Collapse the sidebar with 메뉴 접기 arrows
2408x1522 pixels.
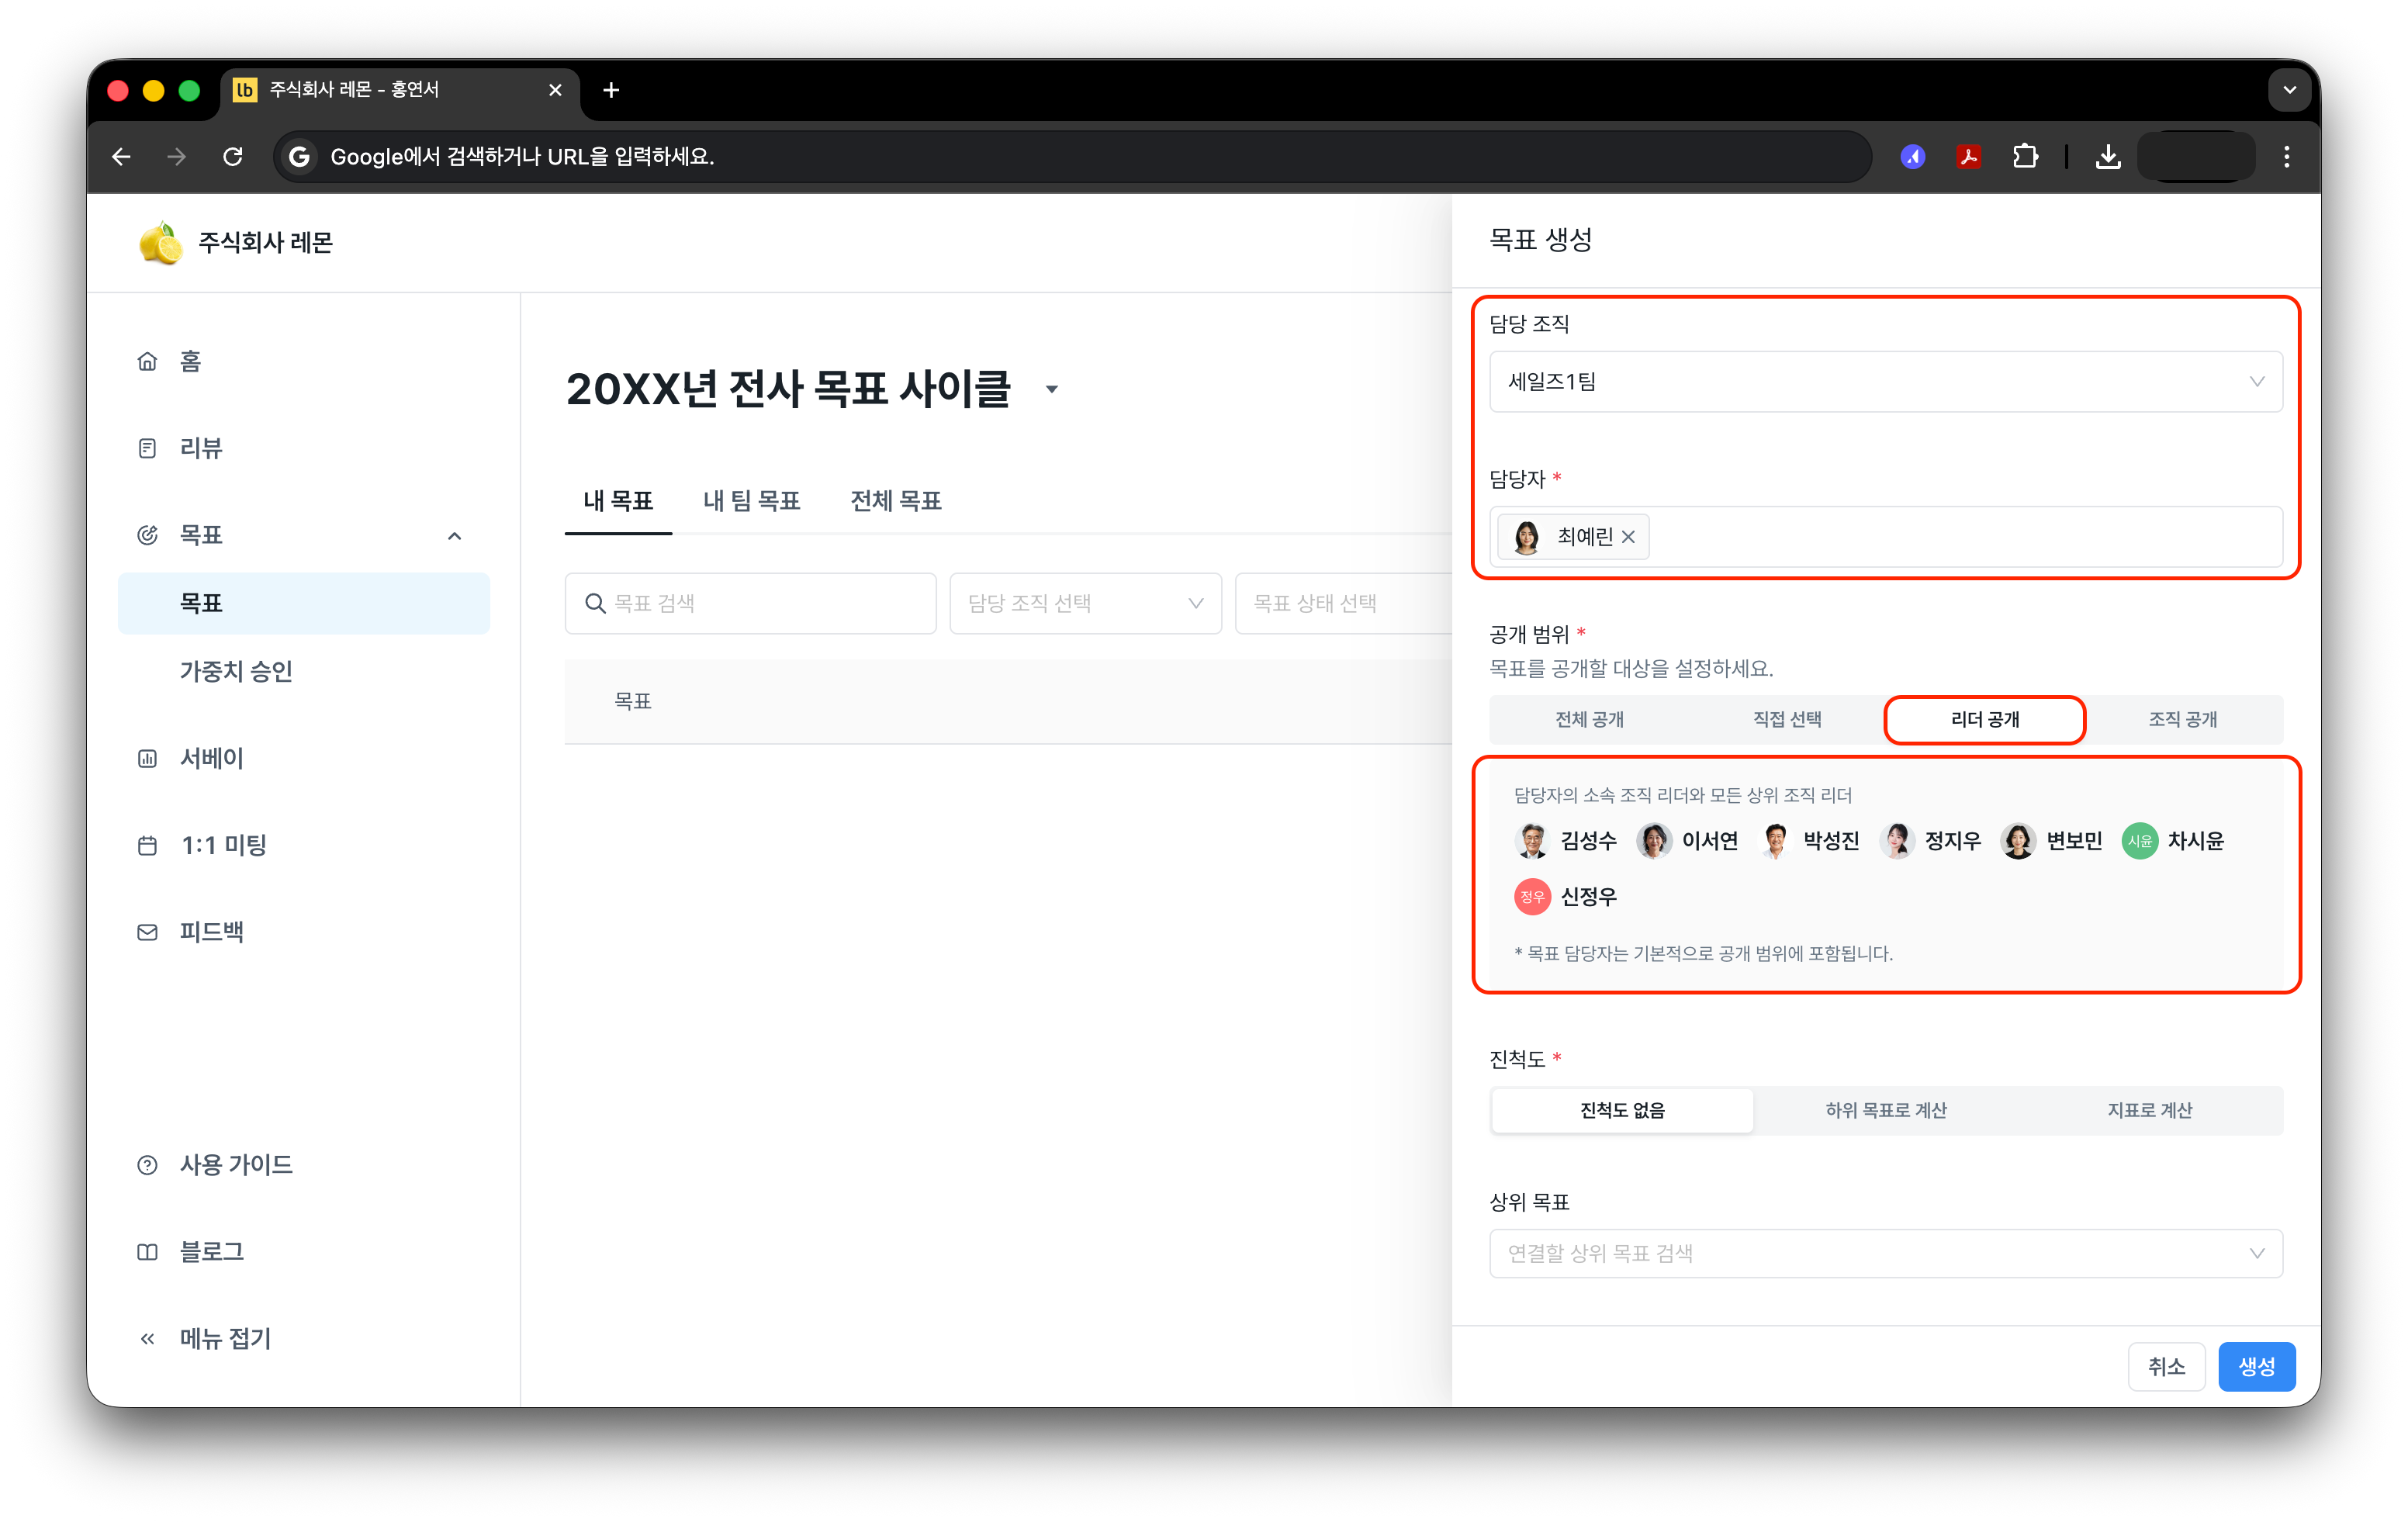click(x=147, y=1339)
